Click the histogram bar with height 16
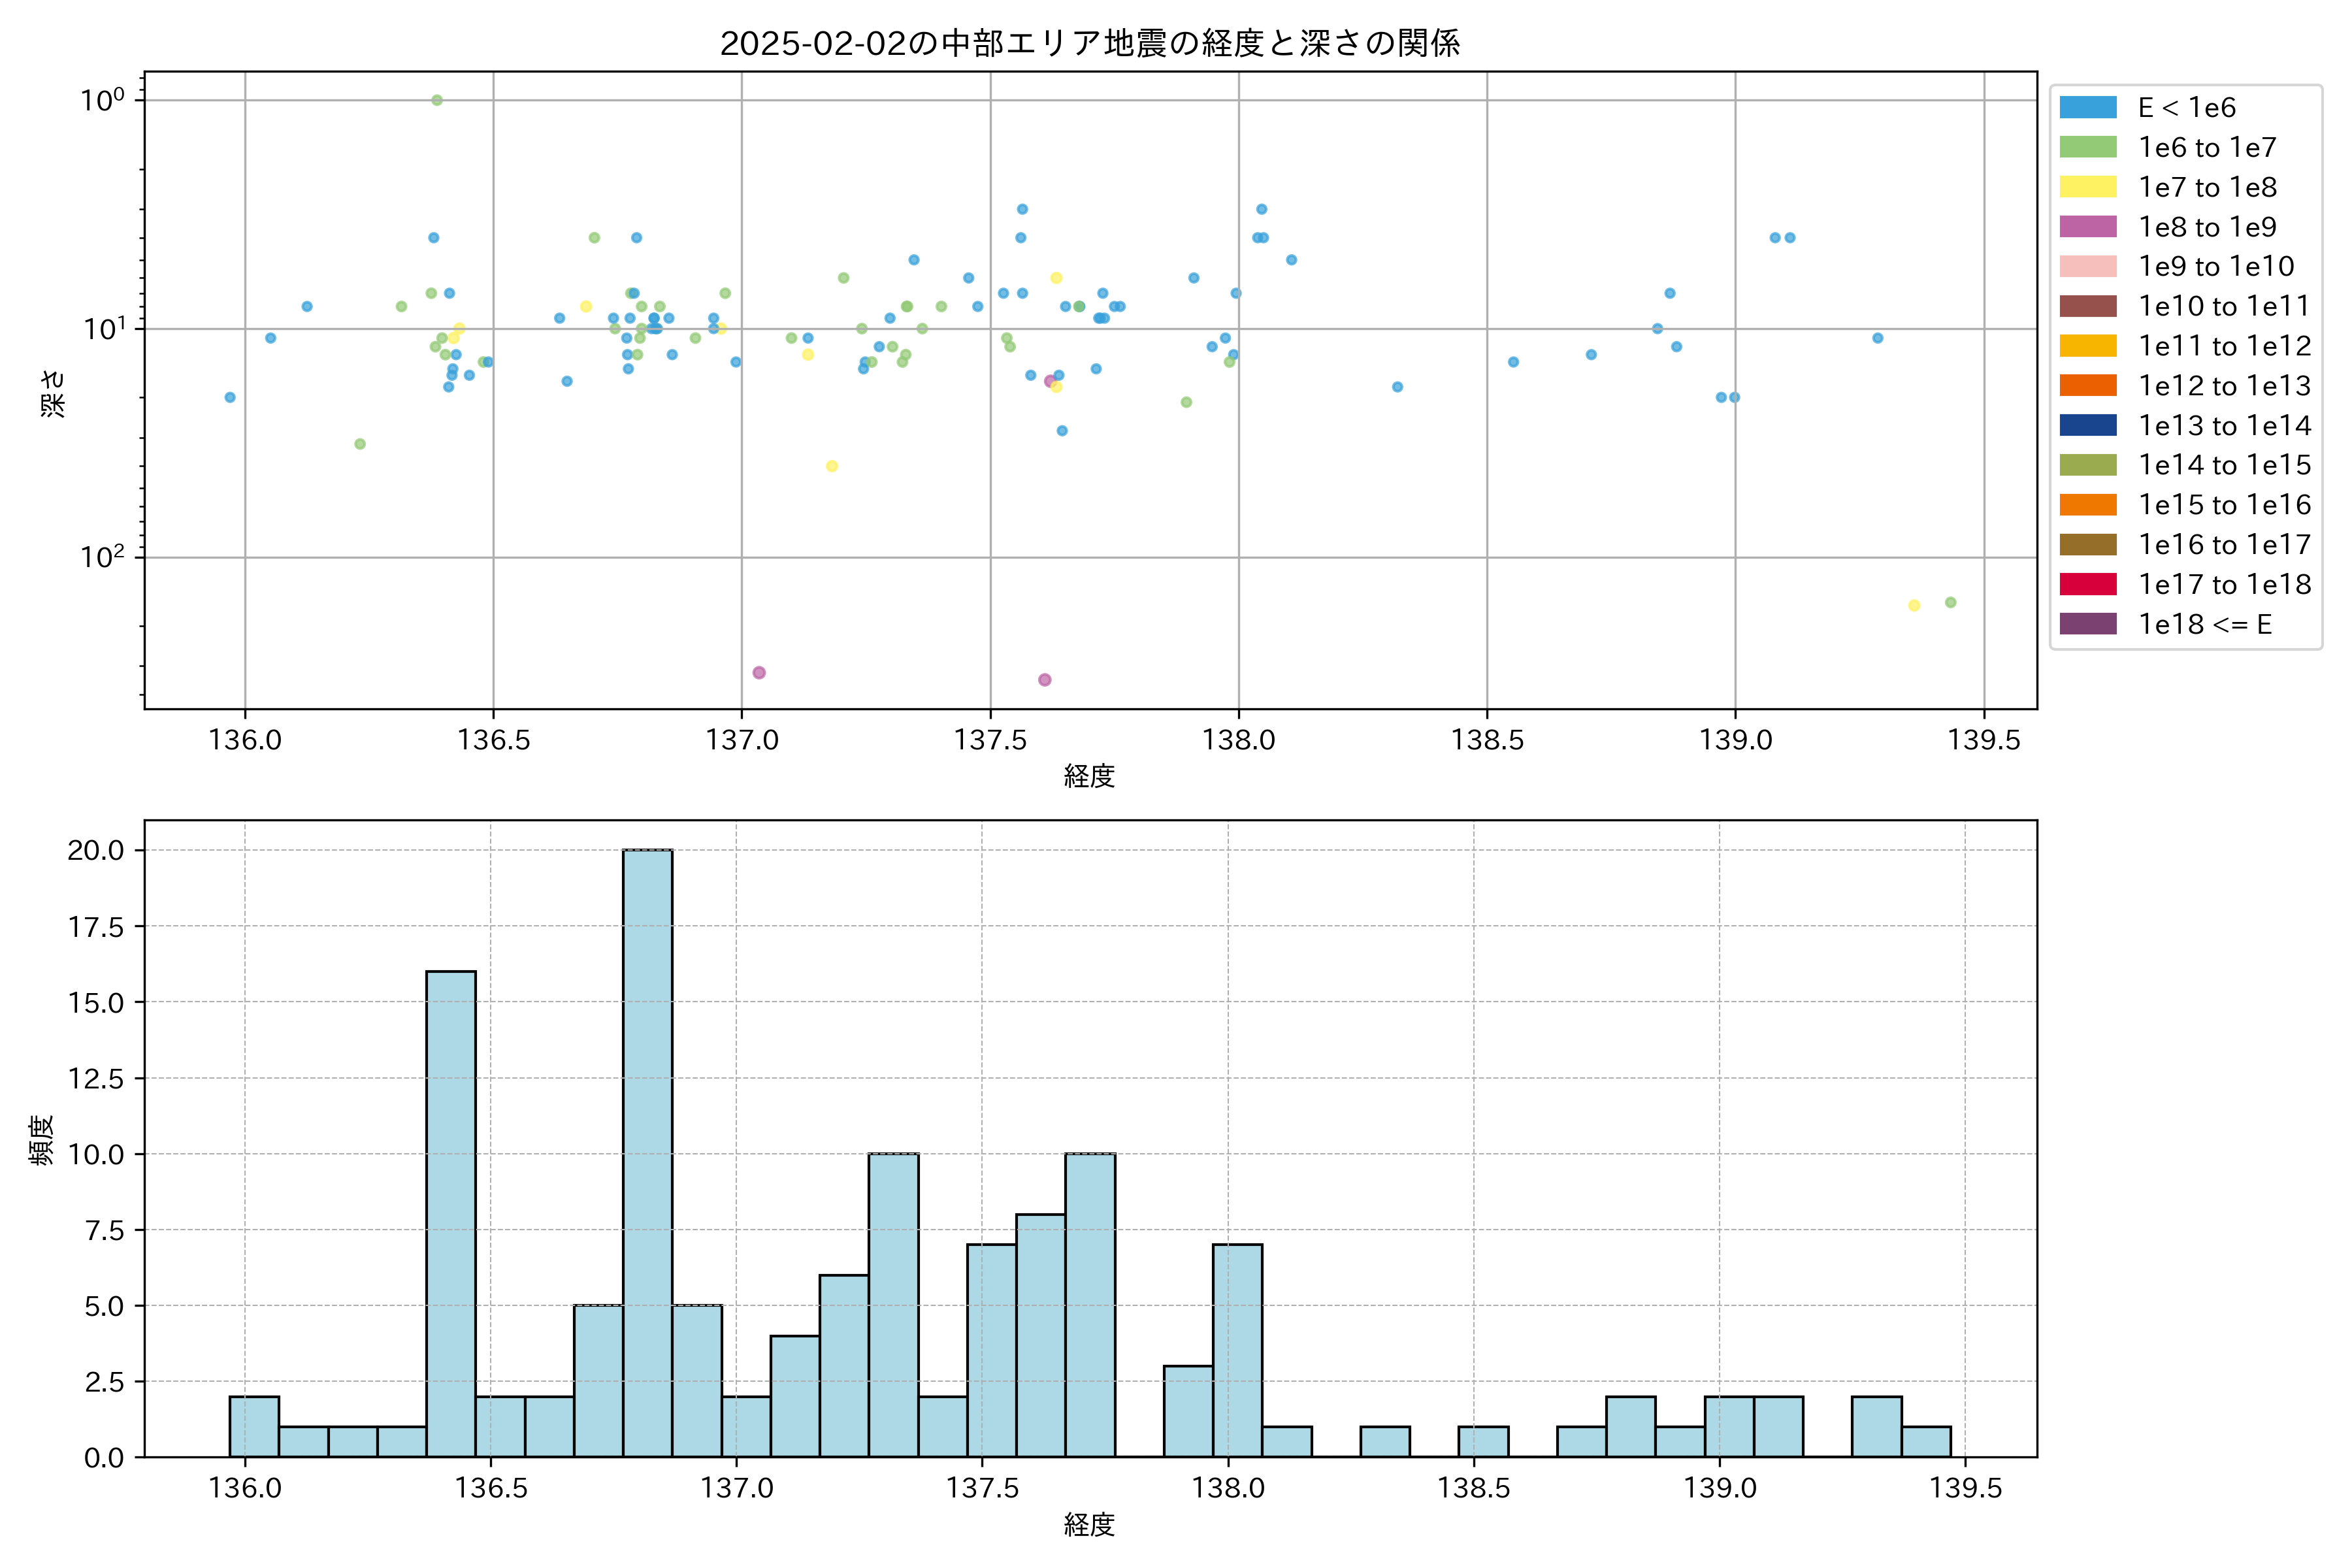This screenshot has width=2352, height=1568. [x=450, y=1213]
